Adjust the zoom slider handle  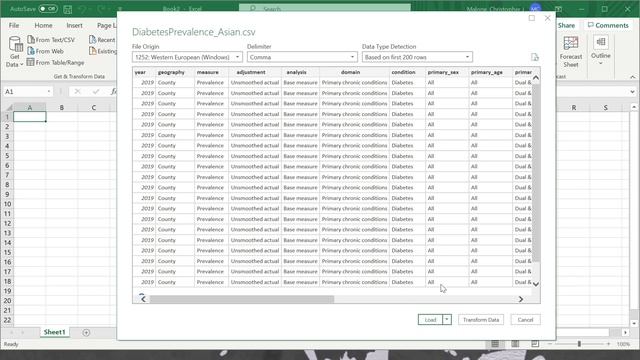(x=579, y=344)
